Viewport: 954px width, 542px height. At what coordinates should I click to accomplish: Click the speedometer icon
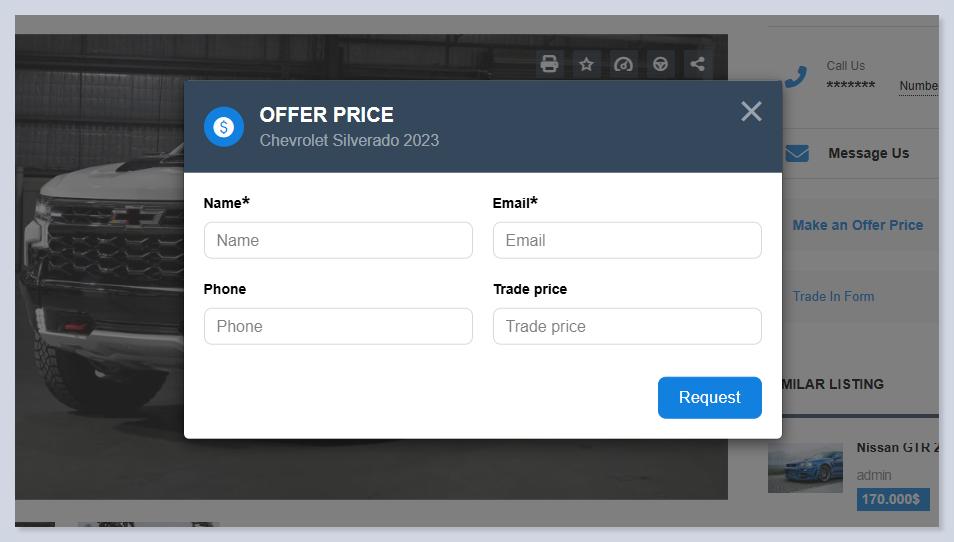[x=623, y=64]
